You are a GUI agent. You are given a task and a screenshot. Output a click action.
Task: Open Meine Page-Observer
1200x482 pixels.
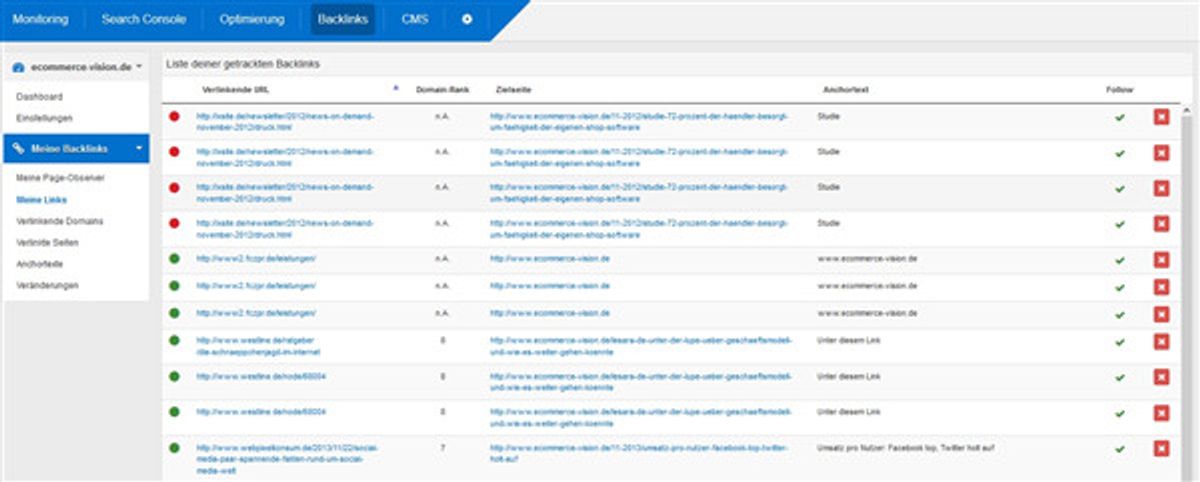[x=60, y=177]
